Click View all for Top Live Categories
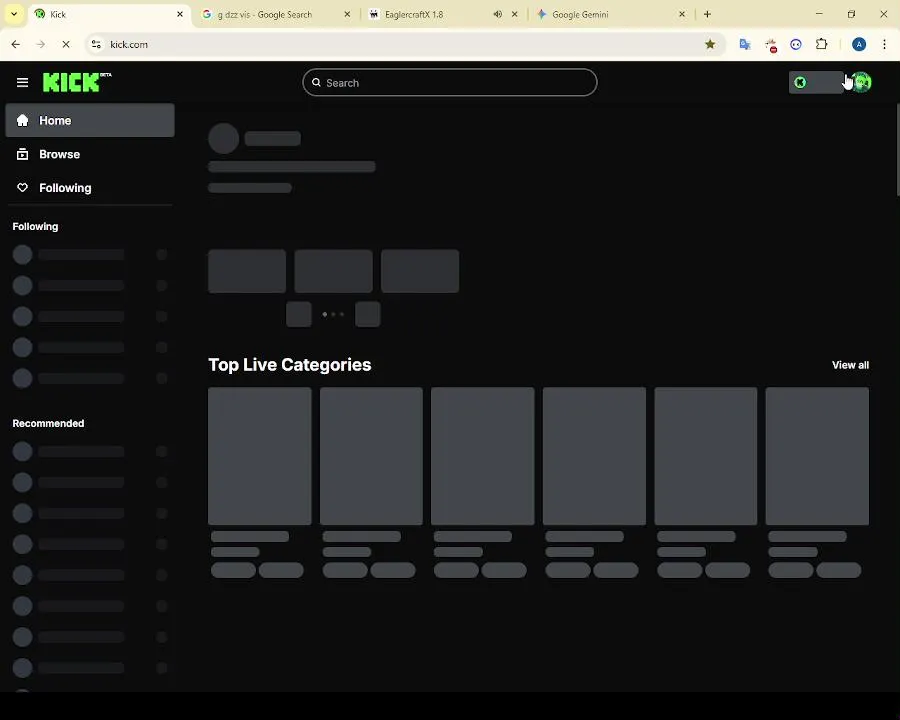900x720 pixels. (850, 365)
